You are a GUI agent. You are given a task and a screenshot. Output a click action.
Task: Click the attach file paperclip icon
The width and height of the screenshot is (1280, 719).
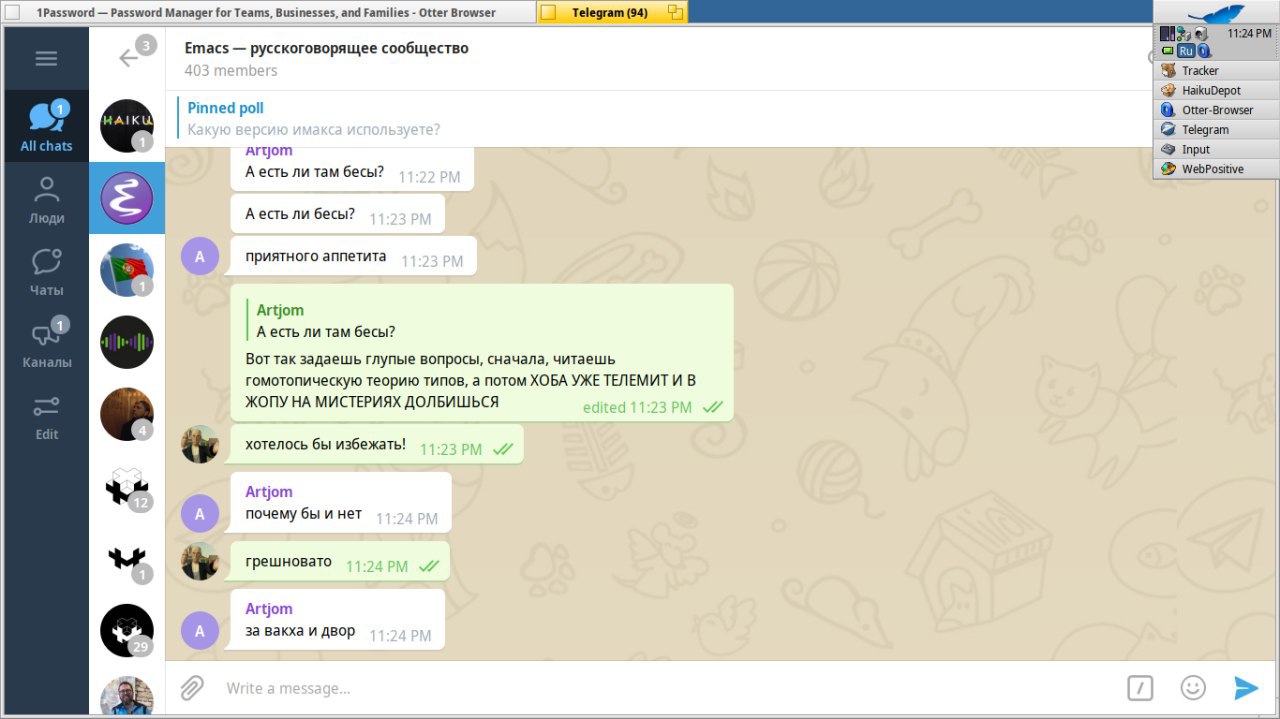point(192,688)
